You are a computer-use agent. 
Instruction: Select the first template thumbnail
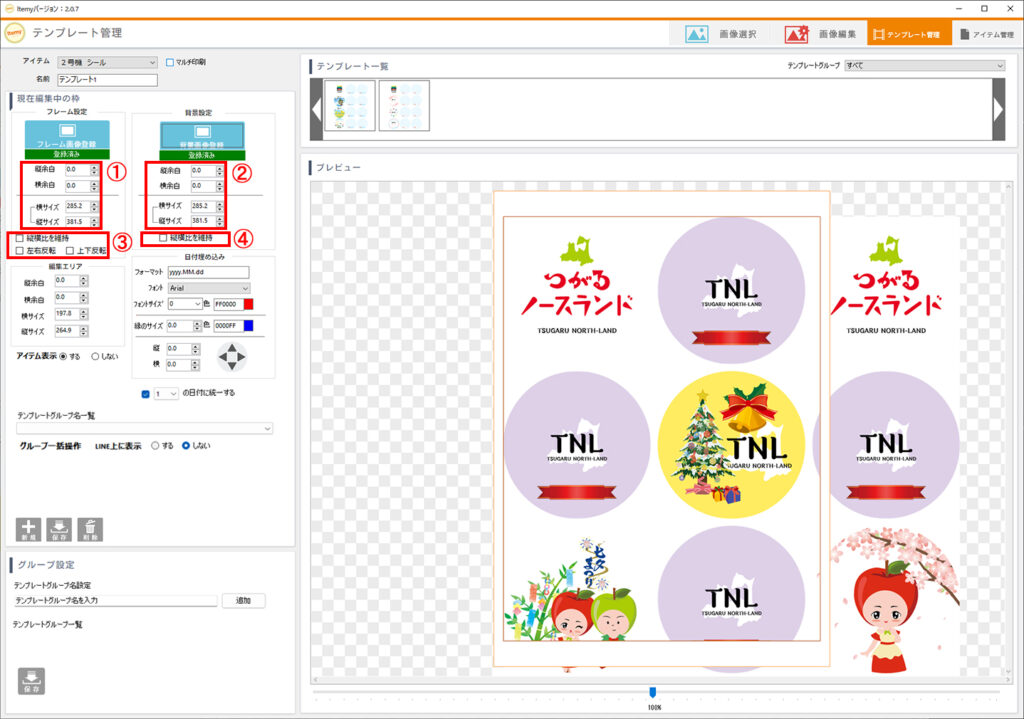[350, 106]
